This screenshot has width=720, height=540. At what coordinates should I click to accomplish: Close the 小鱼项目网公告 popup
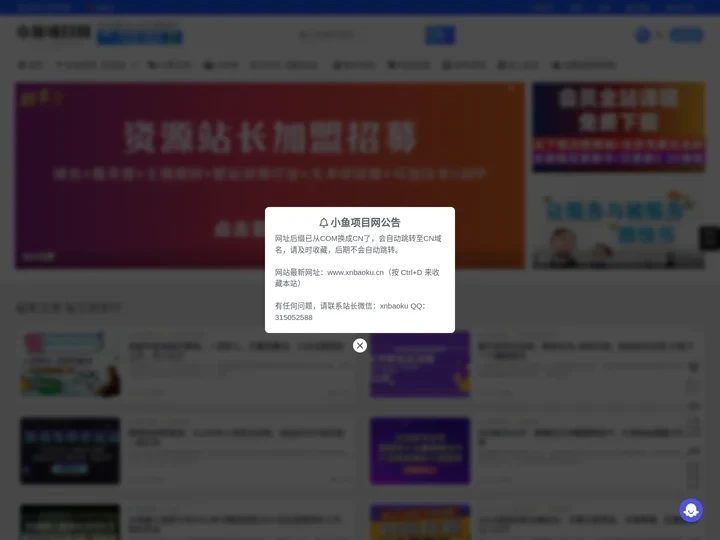360,345
